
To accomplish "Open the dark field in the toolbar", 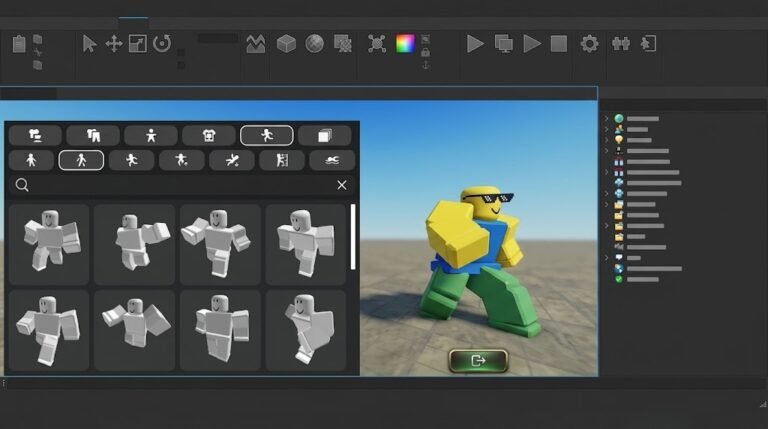I will point(218,38).
